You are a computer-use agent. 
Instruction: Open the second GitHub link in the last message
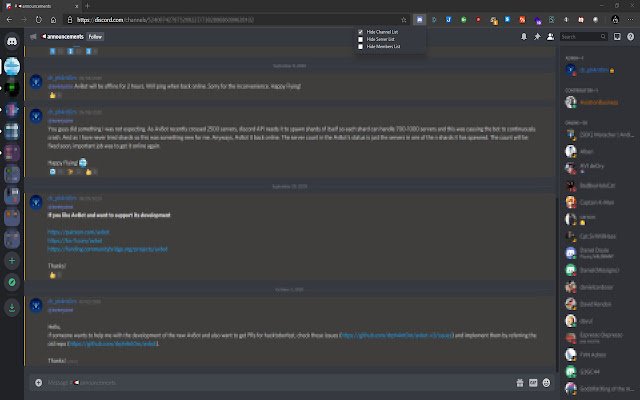click(x=113, y=344)
